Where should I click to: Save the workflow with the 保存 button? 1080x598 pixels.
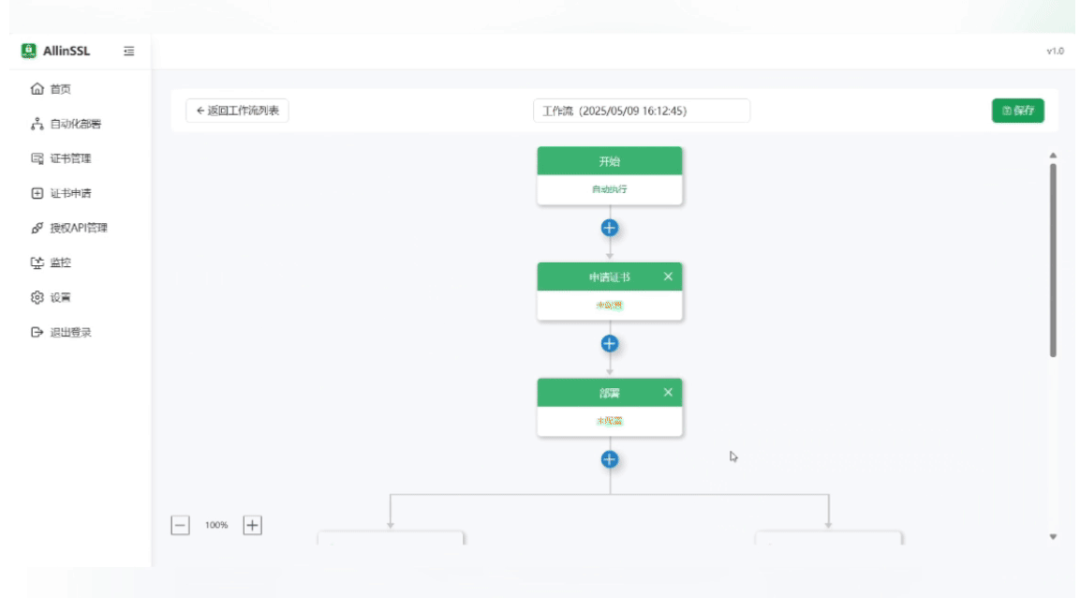pyautogui.click(x=1018, y=111)
